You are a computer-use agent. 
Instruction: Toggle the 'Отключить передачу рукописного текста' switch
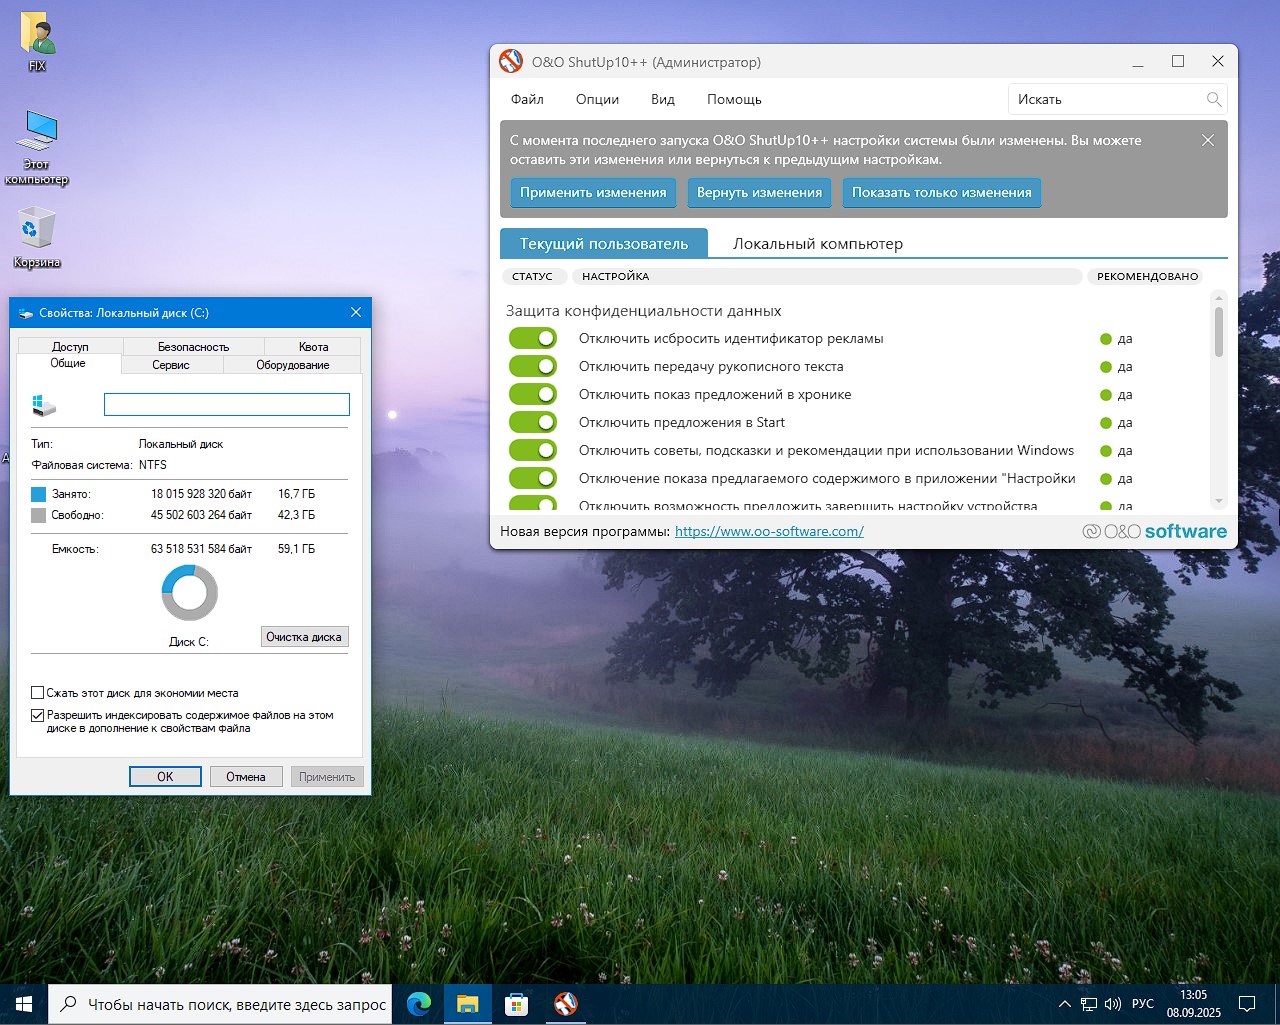point(532,367)
